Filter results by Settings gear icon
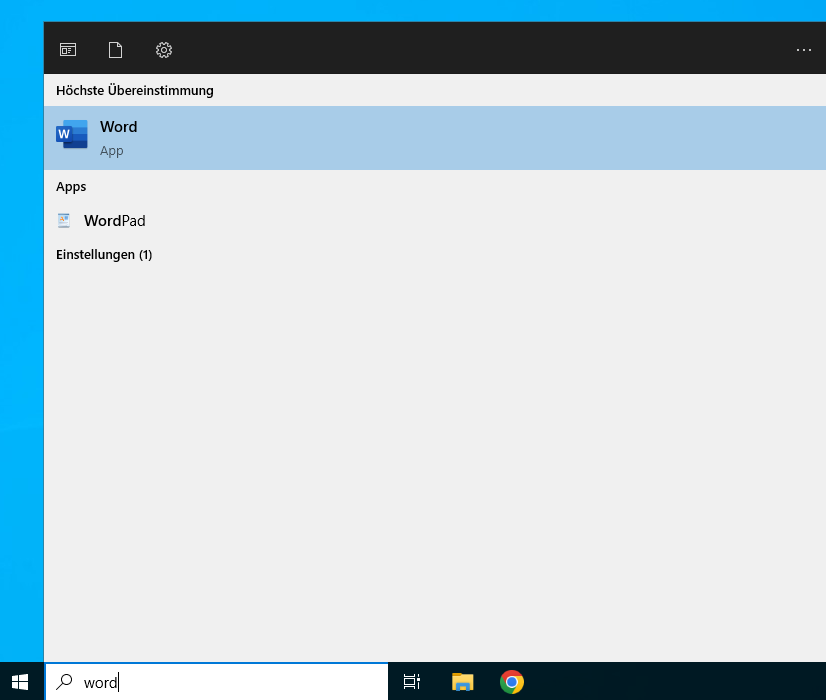The height and width of the screenshot is (700, 826). tap(164, 50)
